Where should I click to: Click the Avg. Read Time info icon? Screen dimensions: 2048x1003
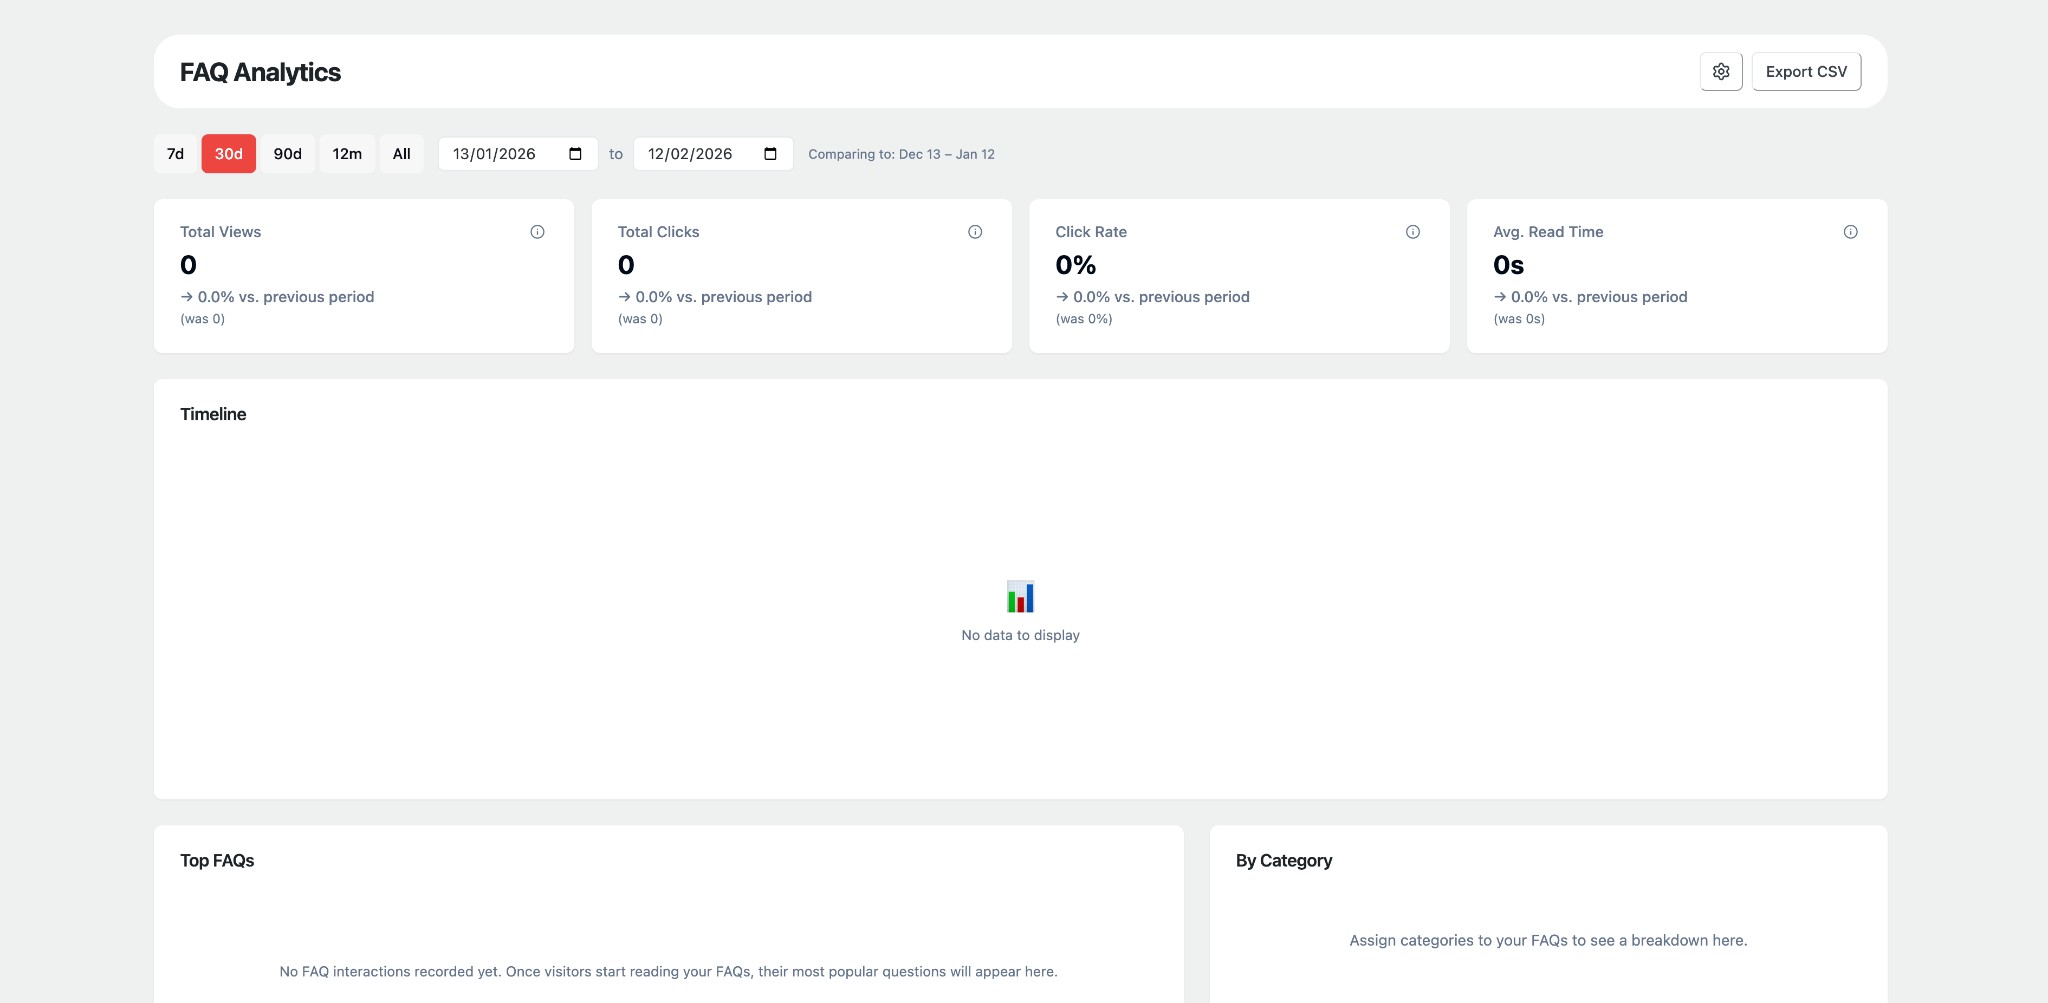tap(1851, 232)
